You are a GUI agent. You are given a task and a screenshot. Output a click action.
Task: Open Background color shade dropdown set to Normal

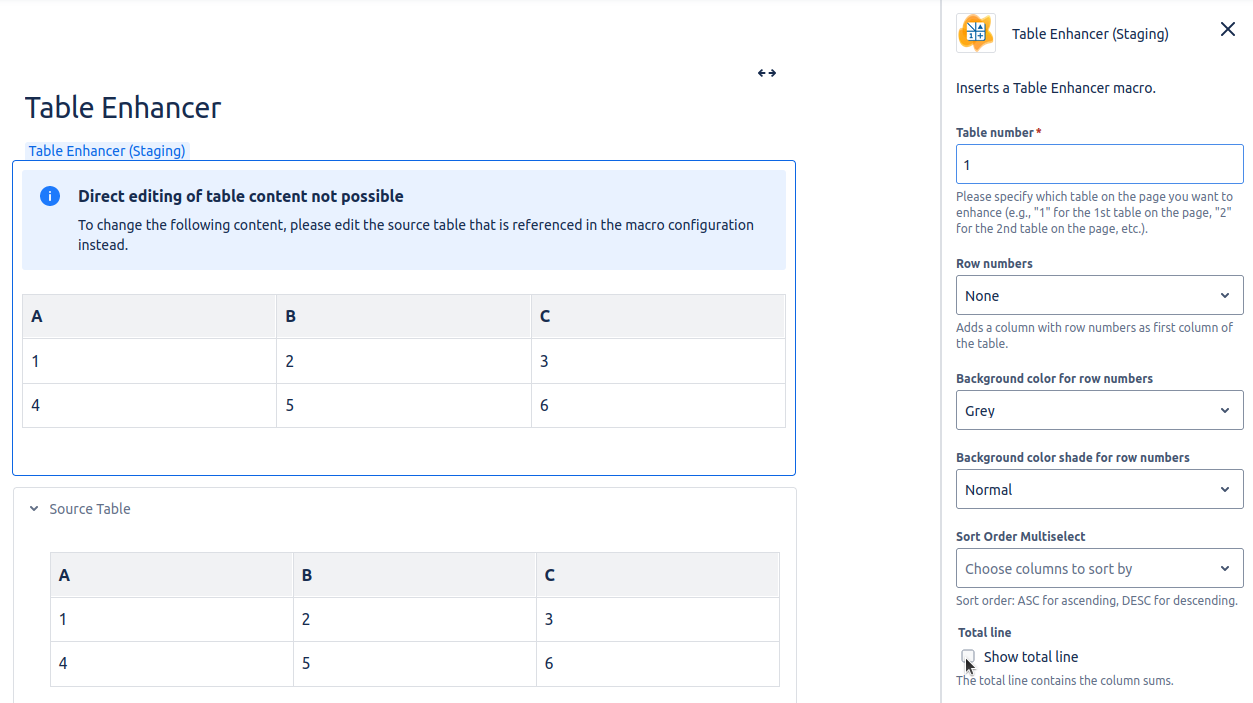tap(1099, 490)
